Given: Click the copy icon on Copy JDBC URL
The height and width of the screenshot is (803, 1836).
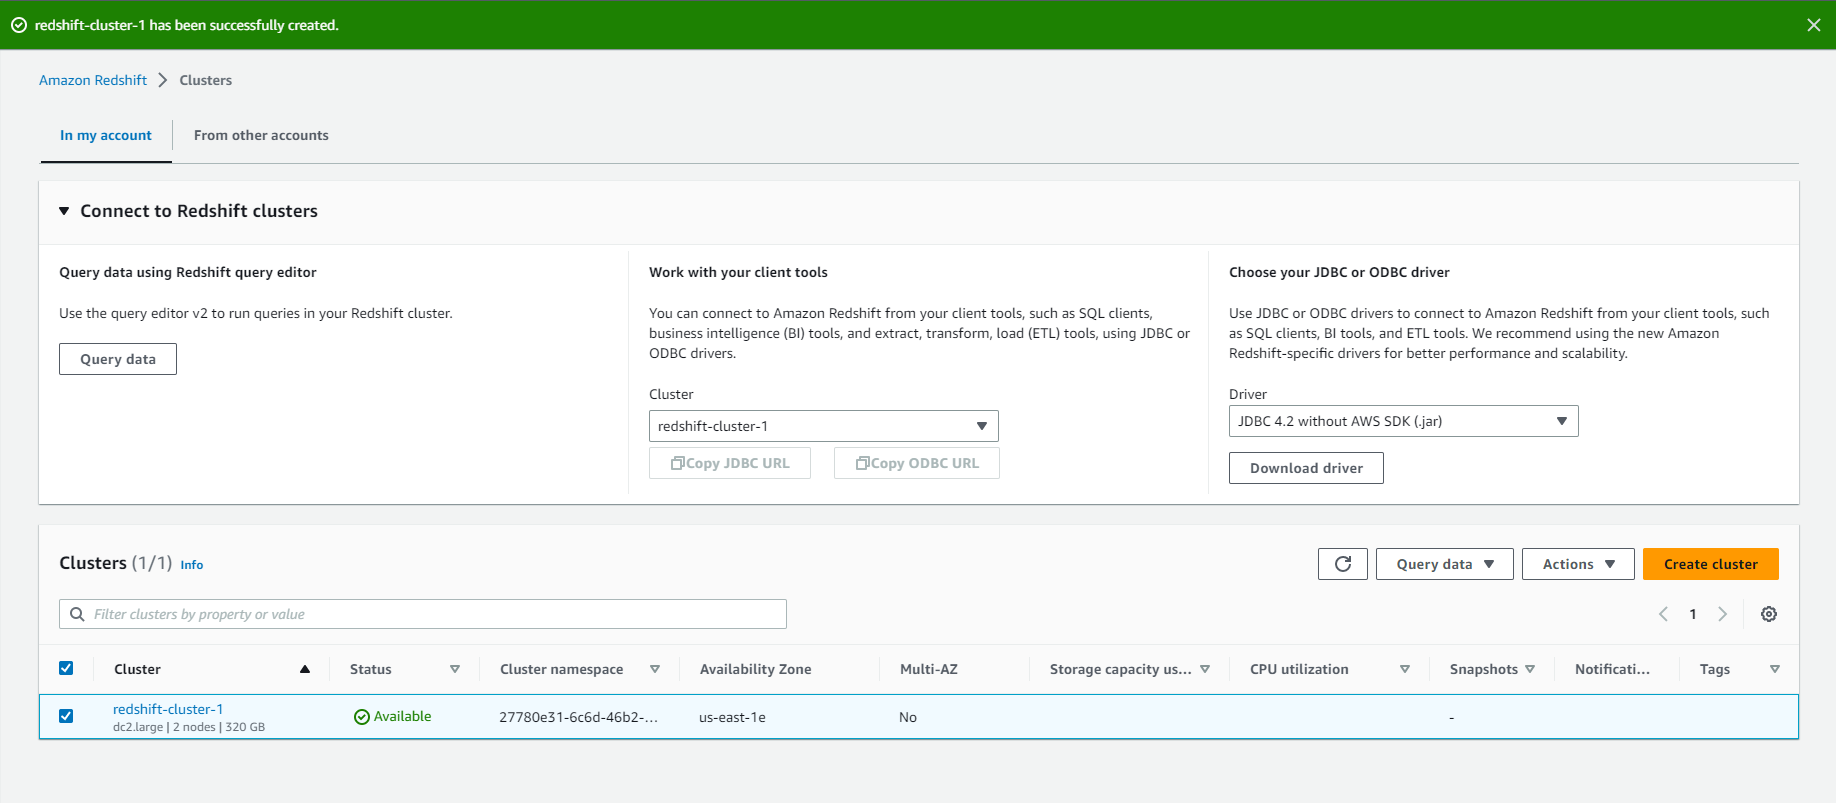Looking at the screenshot, I should (x=677, y=463).
